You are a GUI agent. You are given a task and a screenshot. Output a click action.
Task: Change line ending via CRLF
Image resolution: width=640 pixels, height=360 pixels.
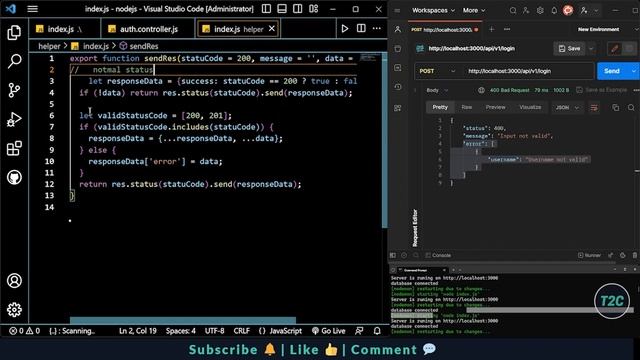(241, 331)
